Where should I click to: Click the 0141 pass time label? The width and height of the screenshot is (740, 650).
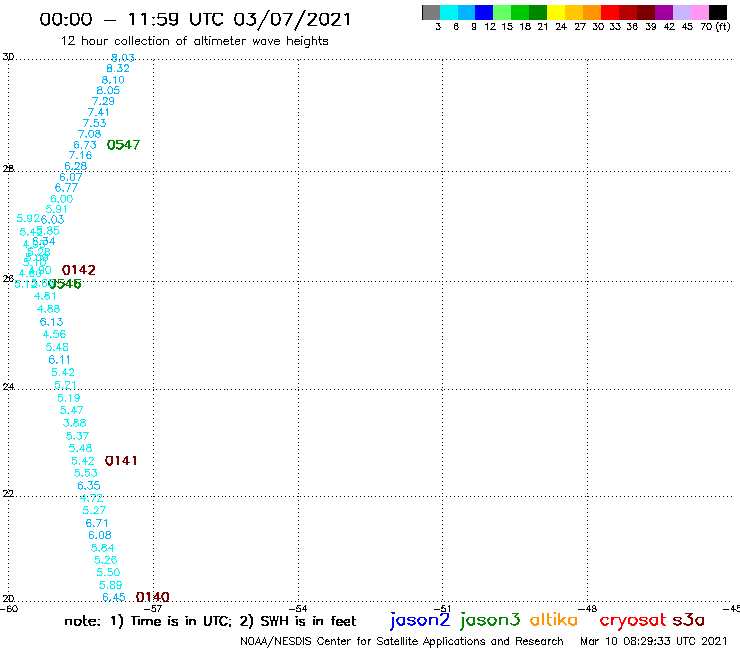tap(121, 461)
